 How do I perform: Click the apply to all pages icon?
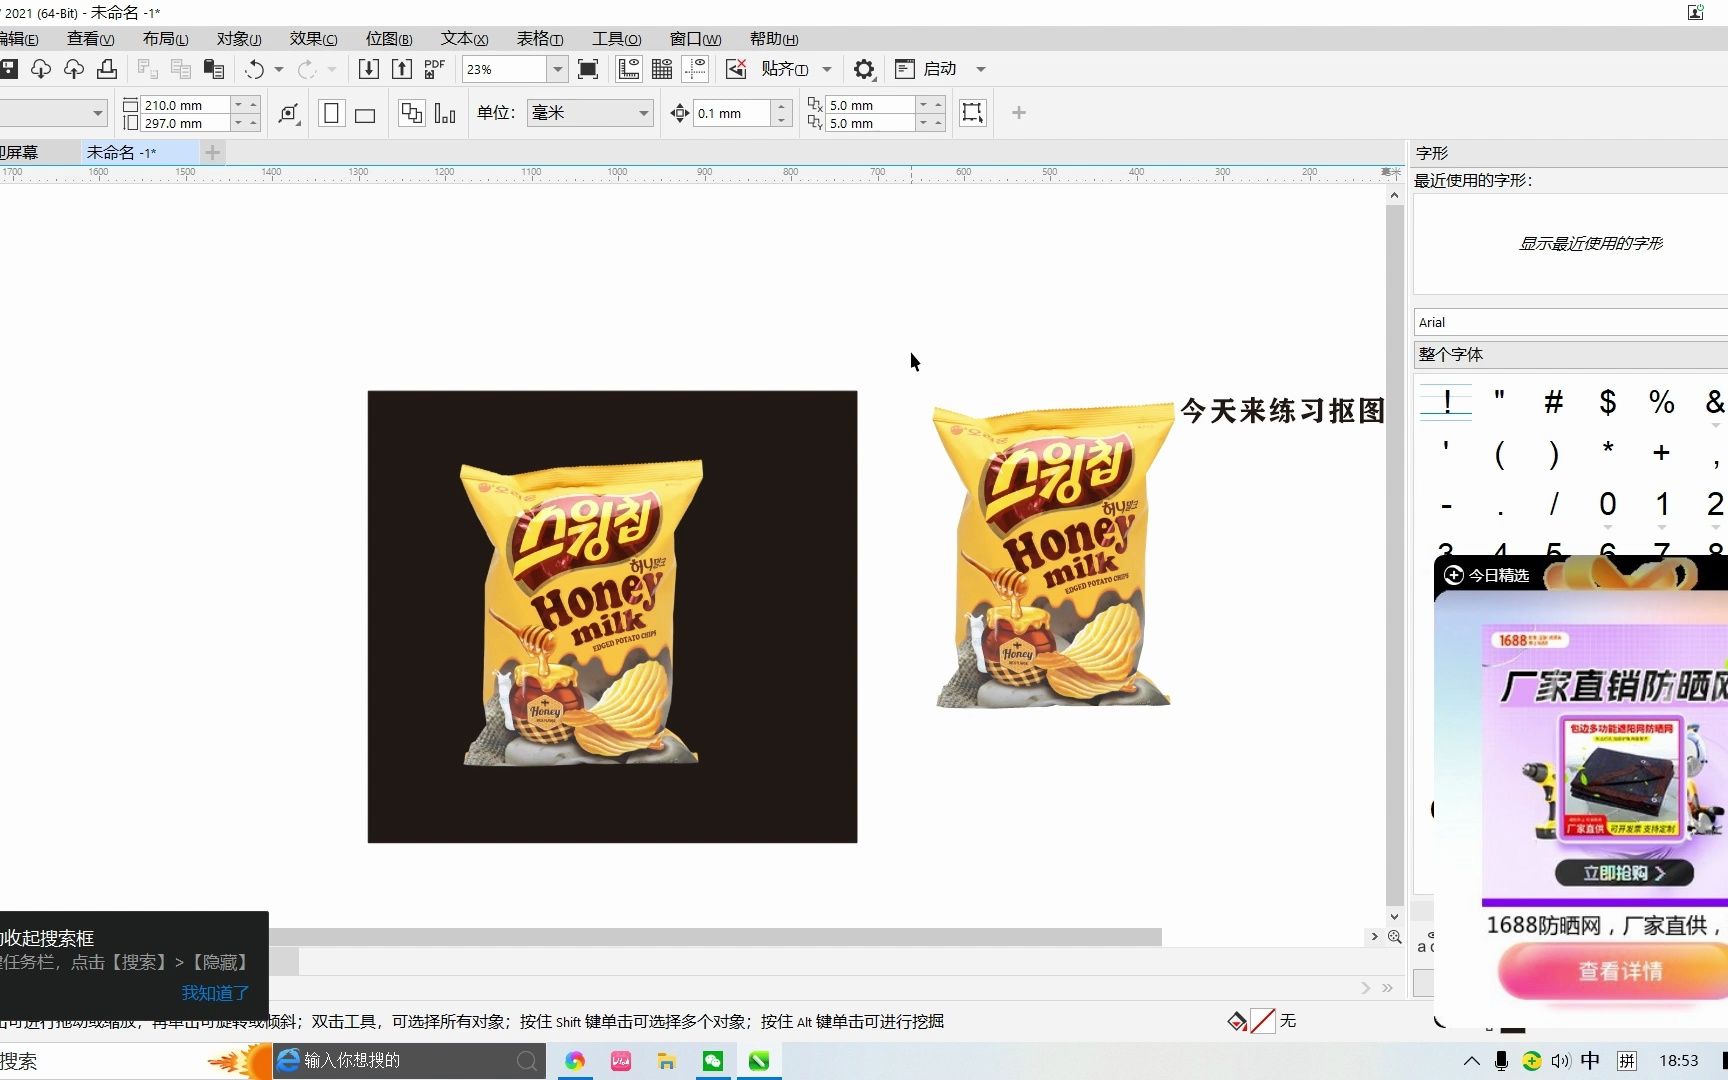[411, 113]
